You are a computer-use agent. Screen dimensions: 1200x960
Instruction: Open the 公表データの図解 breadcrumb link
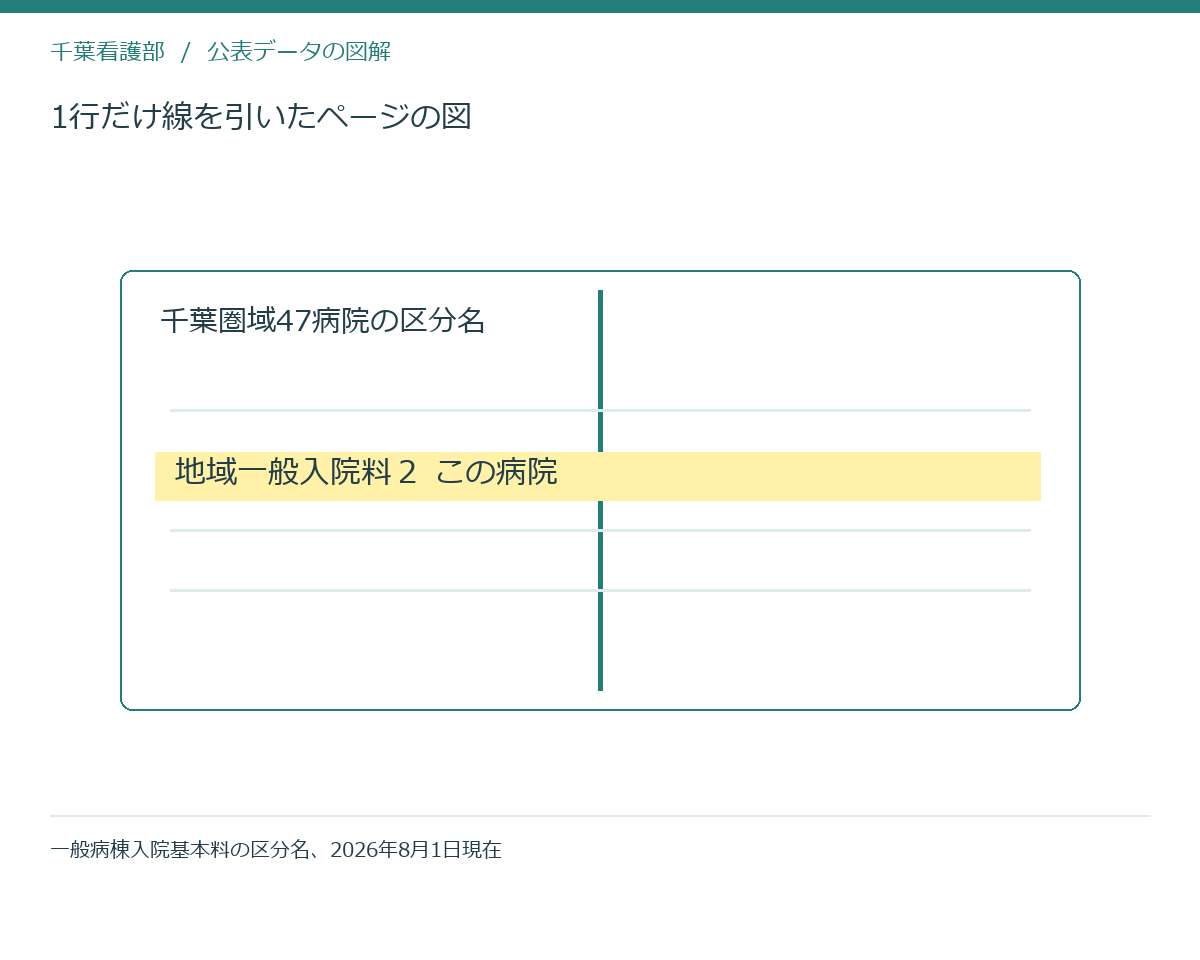(299, 52)
